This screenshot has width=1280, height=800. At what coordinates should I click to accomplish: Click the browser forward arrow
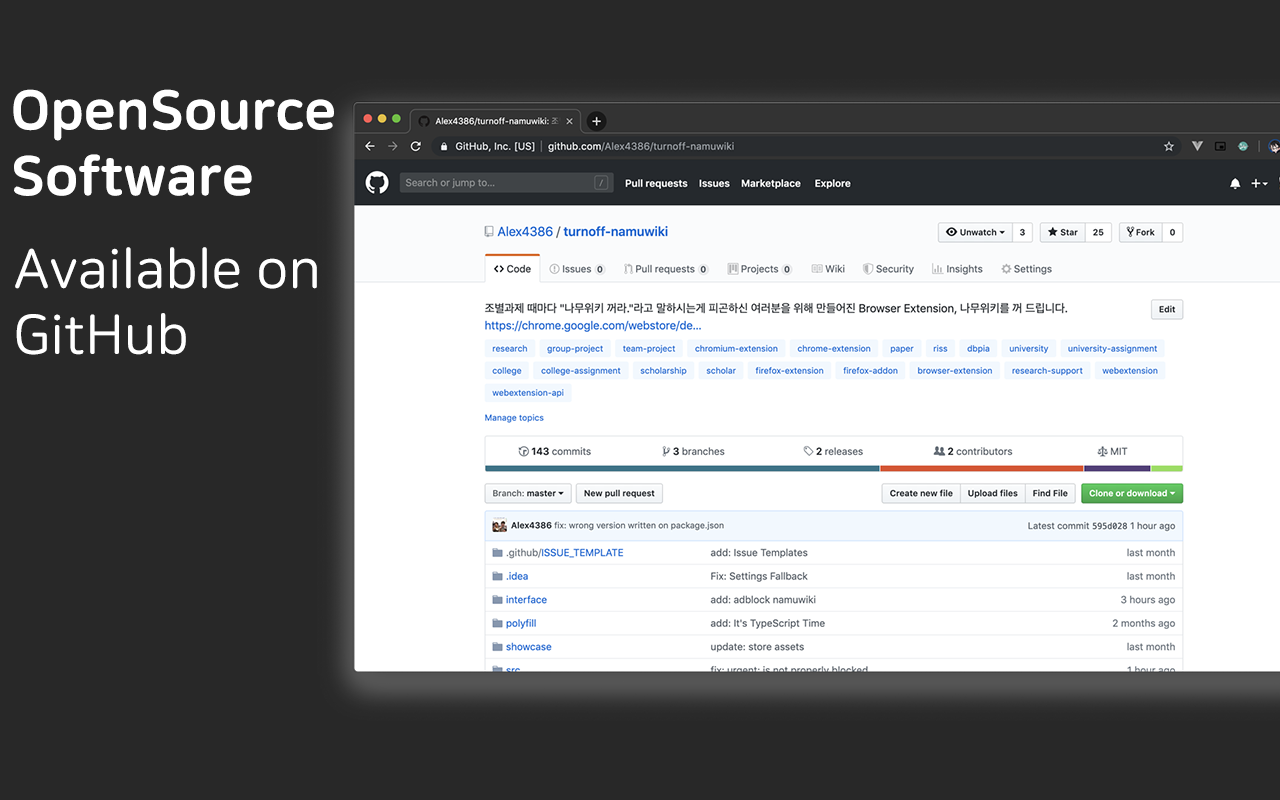pyautogui.click(x=393, y=146)
